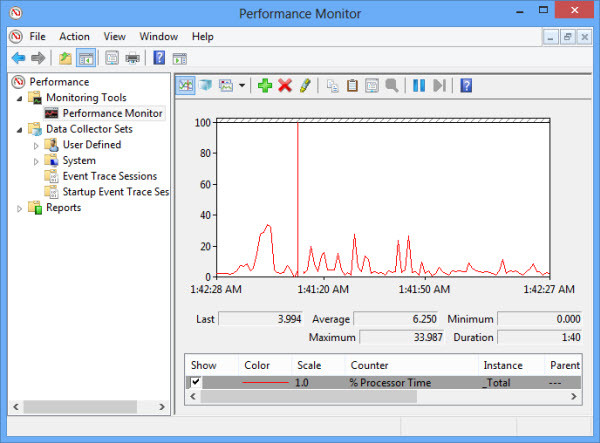Click the blue Back arrow
The width and height of the screenshot is (600, 443).
click(18, 58)
